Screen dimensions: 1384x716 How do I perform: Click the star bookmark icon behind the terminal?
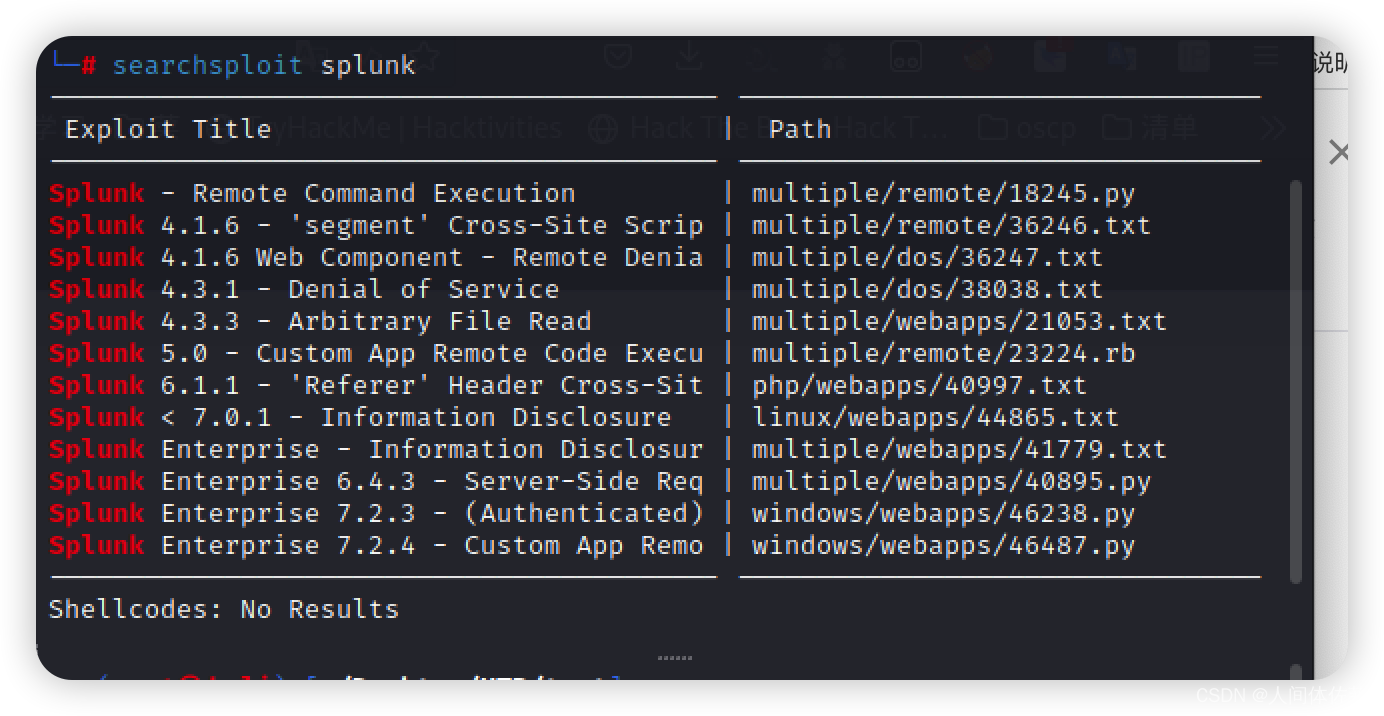tap(427, 57)
